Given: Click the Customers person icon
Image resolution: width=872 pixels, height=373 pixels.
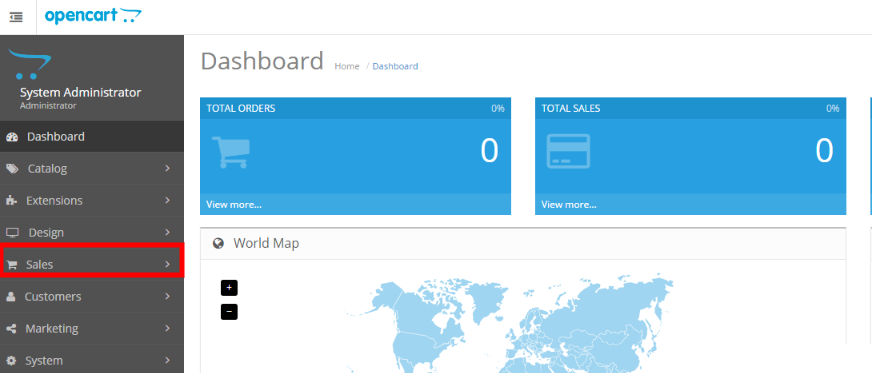Looking at the screenshot, I should coord(11,297).
